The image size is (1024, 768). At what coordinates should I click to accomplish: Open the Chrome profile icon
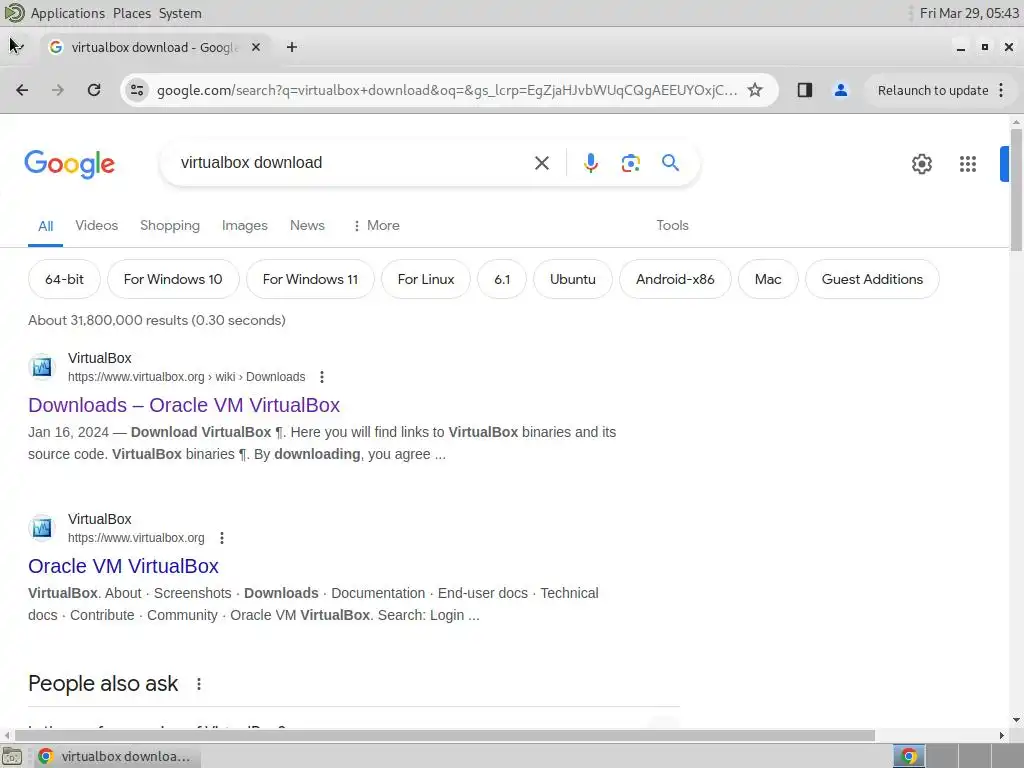[x=841, y=90]
